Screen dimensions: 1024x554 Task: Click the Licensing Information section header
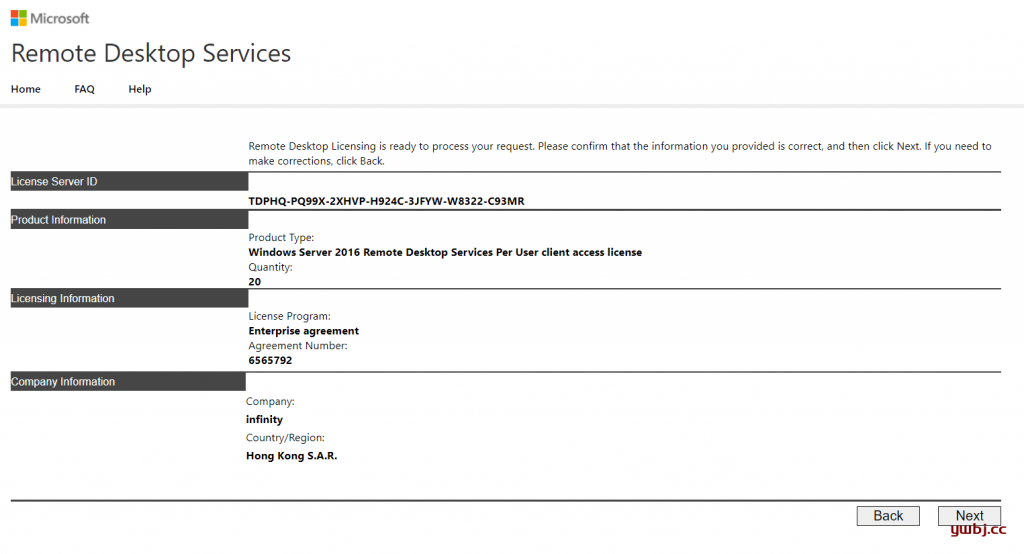point(129,298)
